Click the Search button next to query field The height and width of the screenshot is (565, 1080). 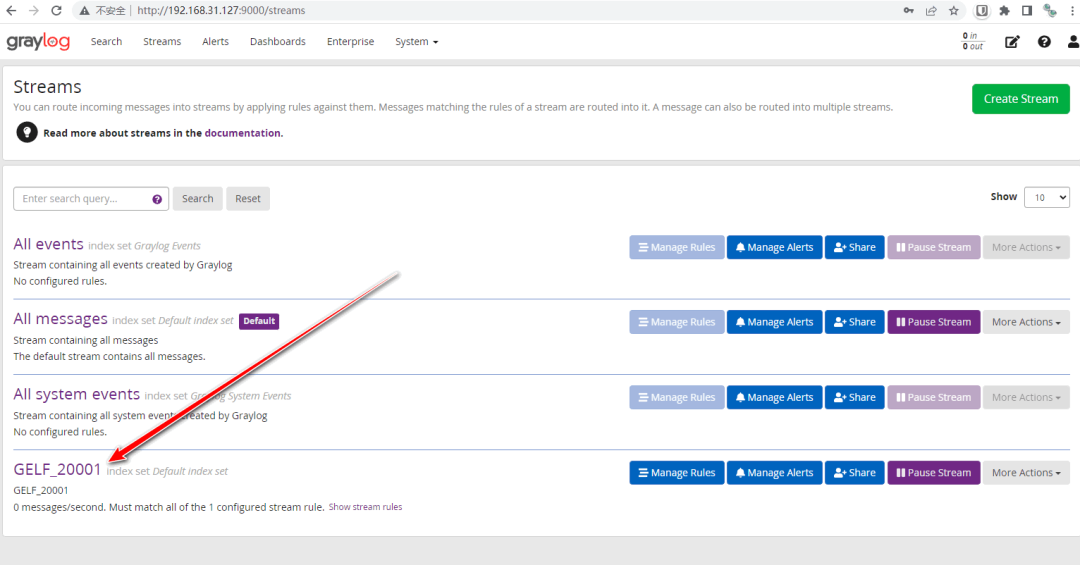click(x=198, y=198)
